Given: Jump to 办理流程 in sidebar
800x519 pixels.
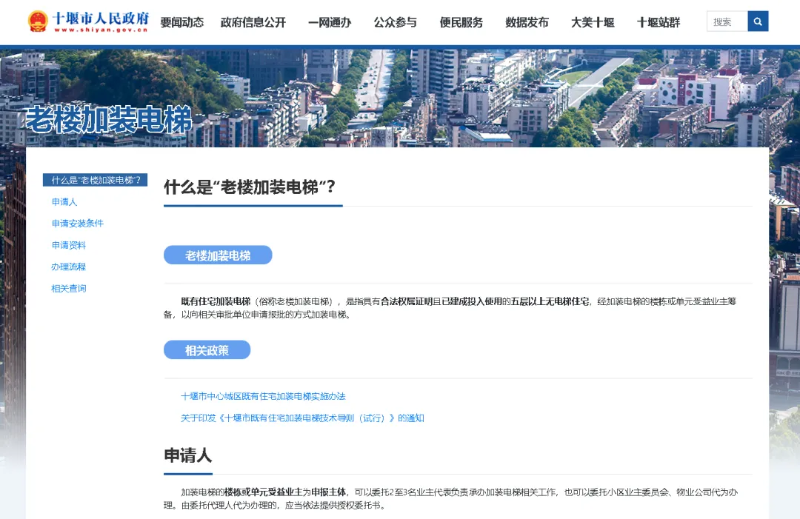Looking at the screenshot, I should (69, 266).
